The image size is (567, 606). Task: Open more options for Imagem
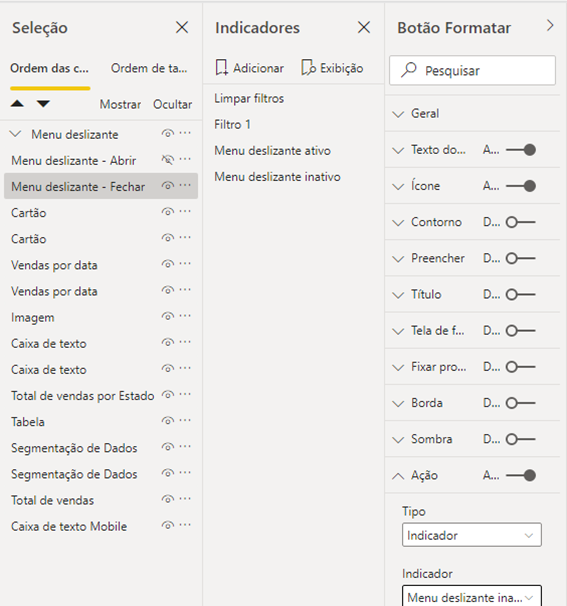(x=185, y=316)
